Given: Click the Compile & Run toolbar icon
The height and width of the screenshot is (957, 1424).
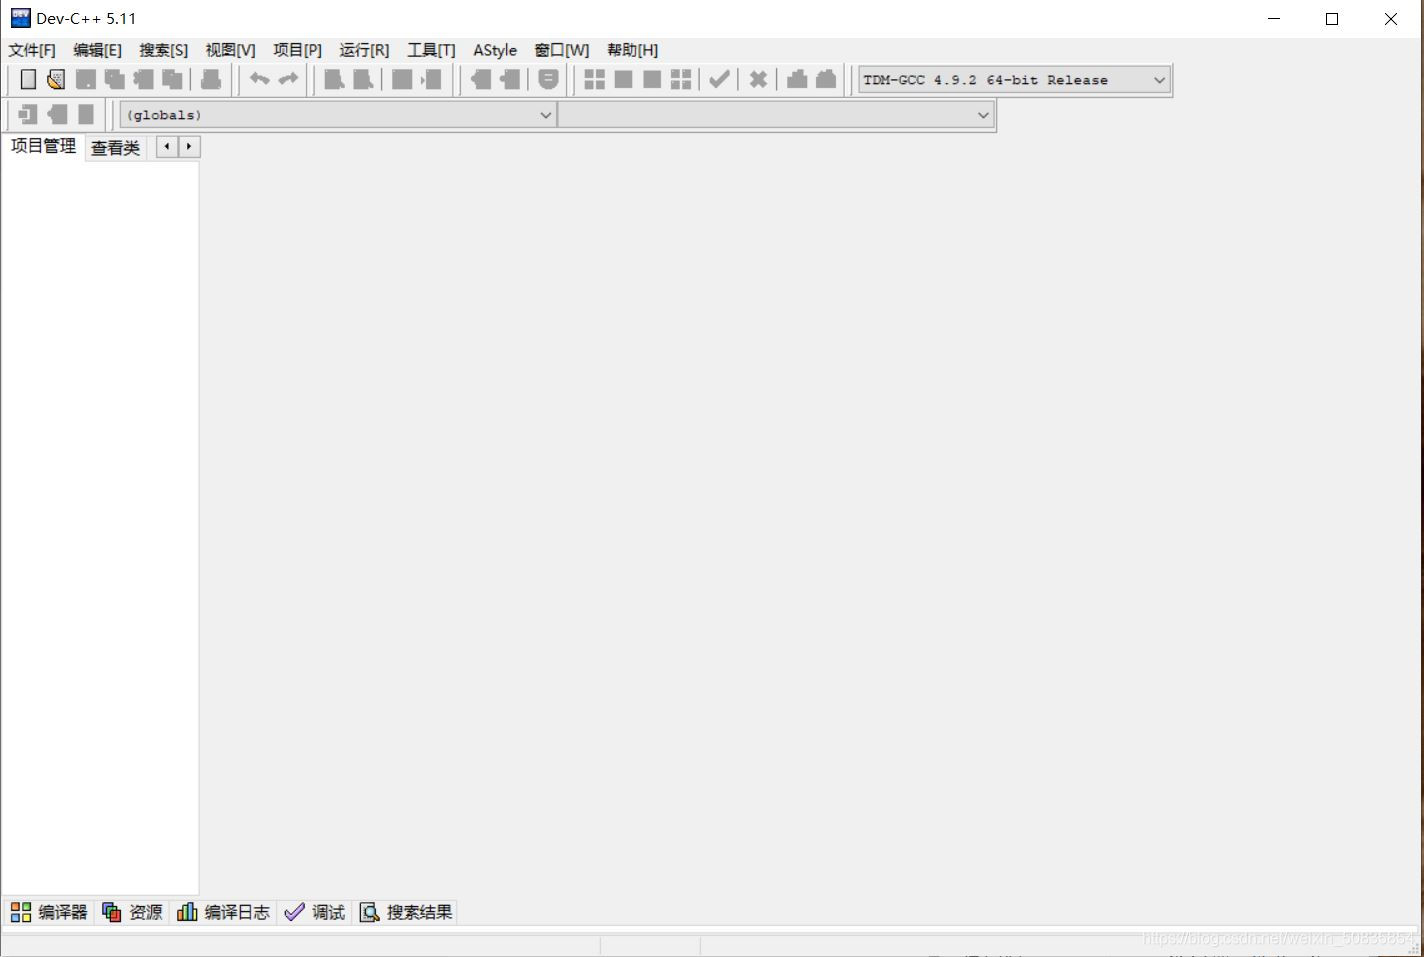Looking at the screenshot, I should pyautogui.click(x=652, y=80).
